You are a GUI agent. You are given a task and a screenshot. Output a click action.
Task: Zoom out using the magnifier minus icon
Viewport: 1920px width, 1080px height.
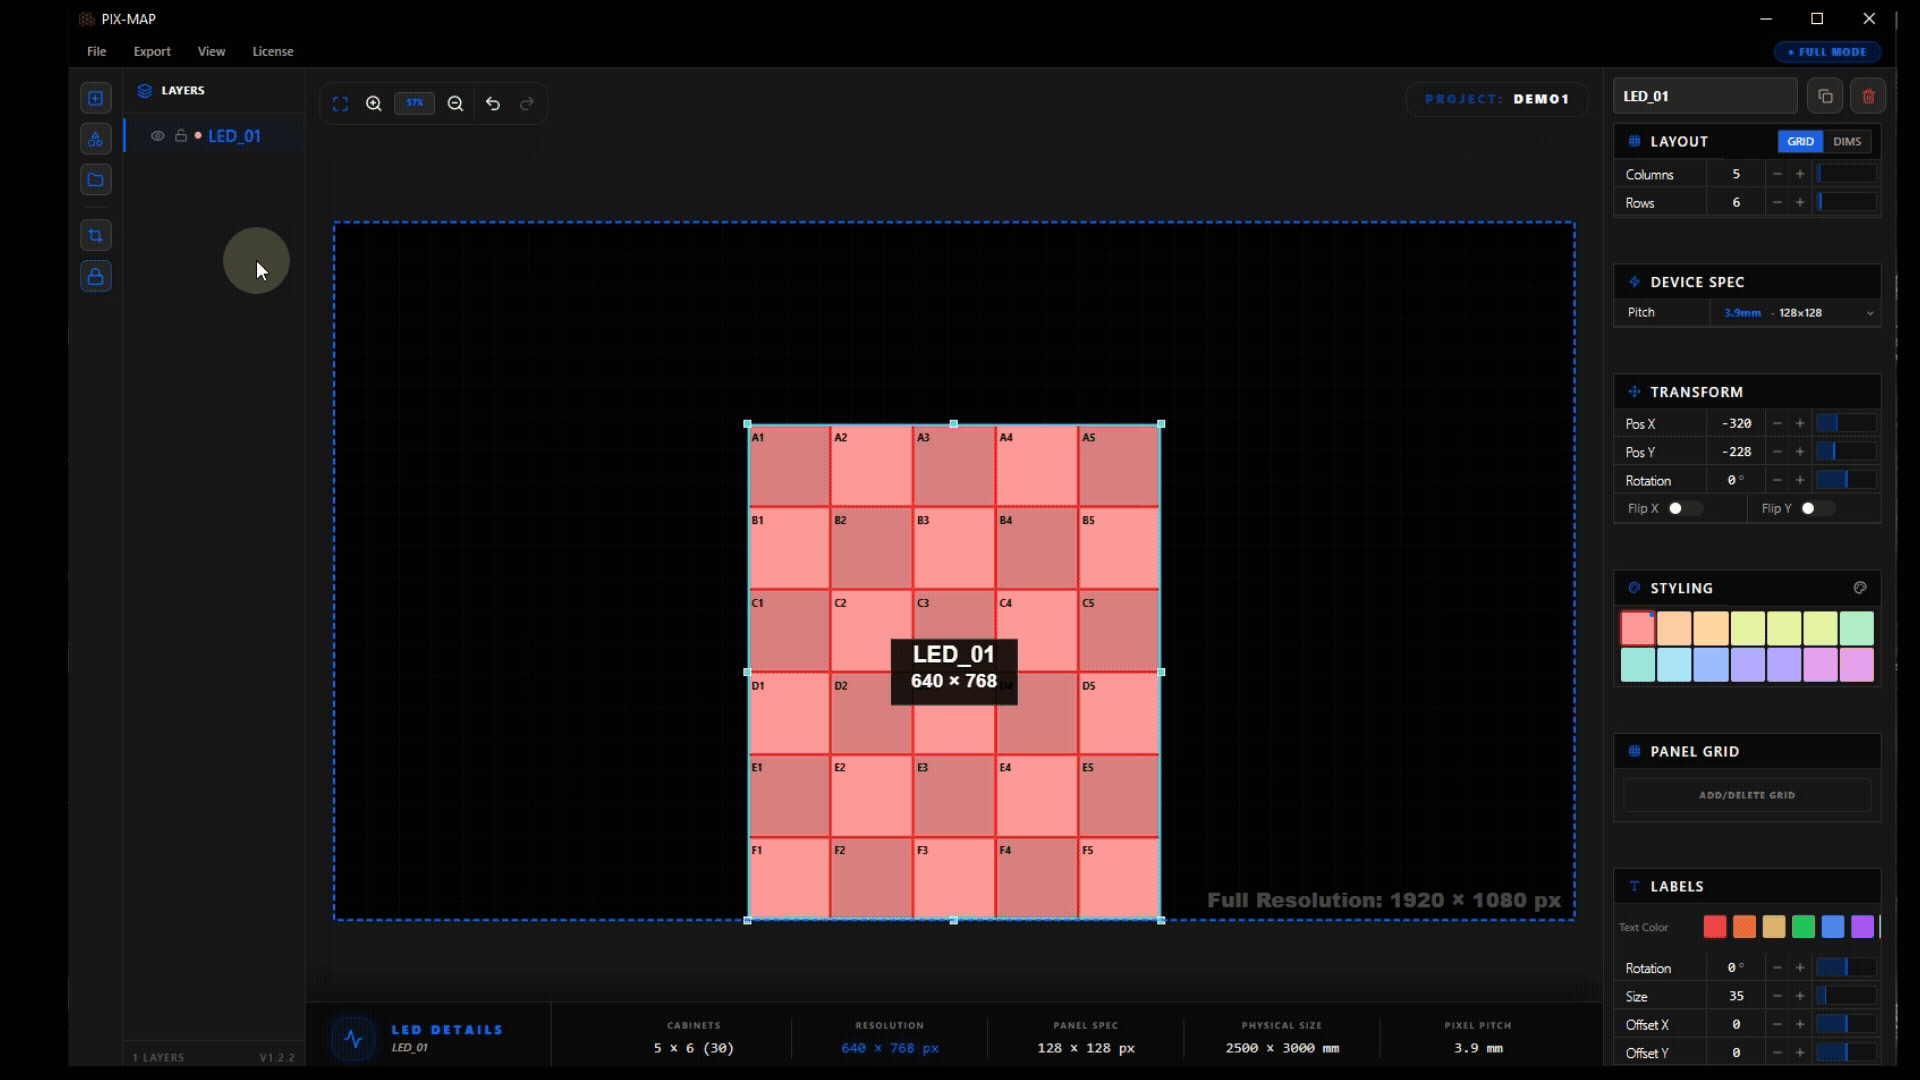[455, 104]
